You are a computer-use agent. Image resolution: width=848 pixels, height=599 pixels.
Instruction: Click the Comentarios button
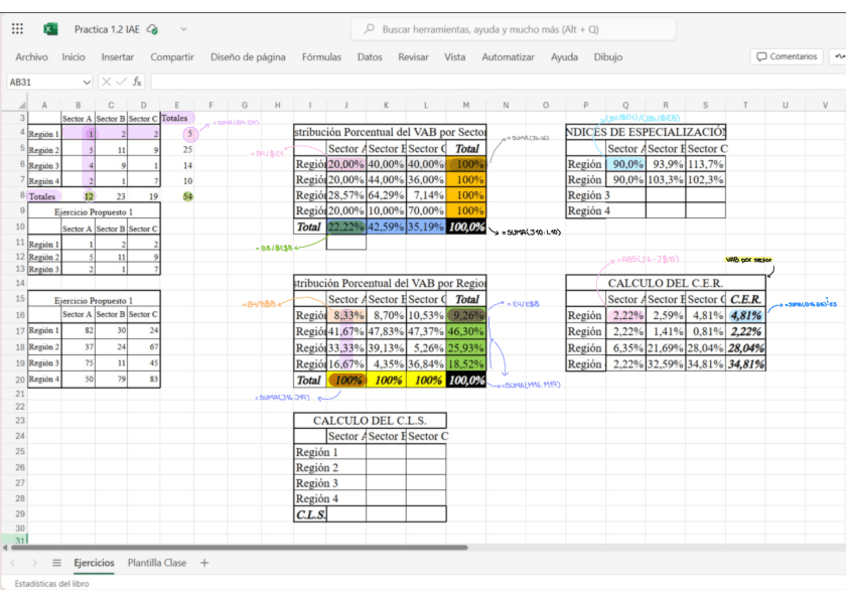point(787,57)
